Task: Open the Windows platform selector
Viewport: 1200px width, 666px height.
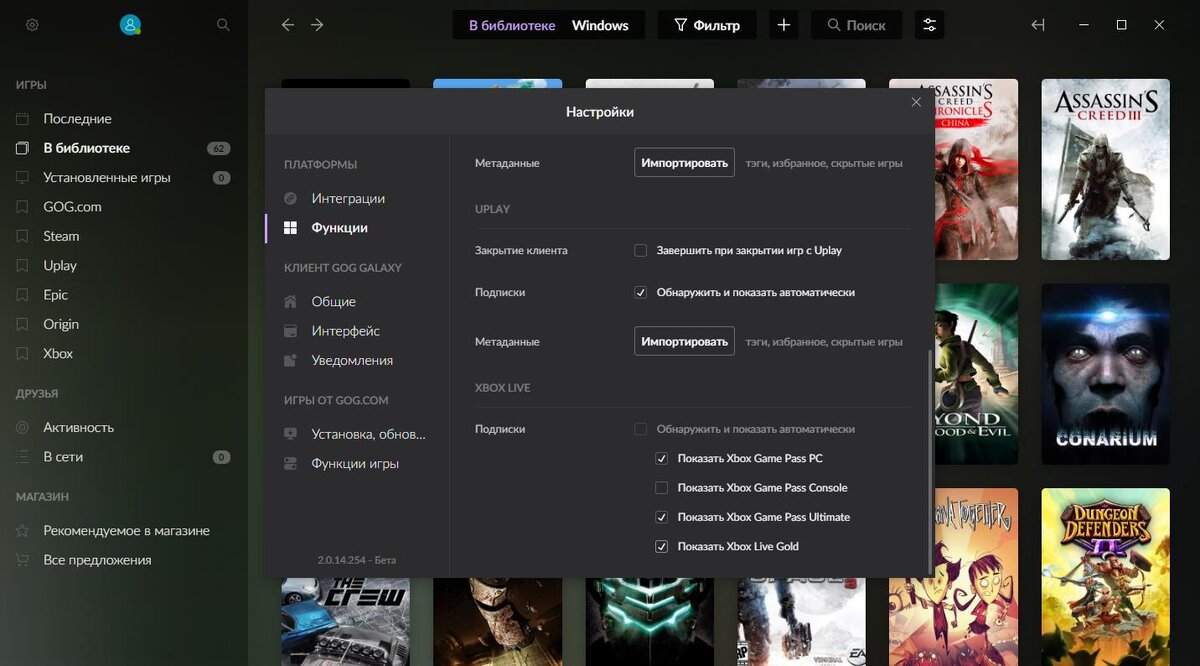Action: 600,25
